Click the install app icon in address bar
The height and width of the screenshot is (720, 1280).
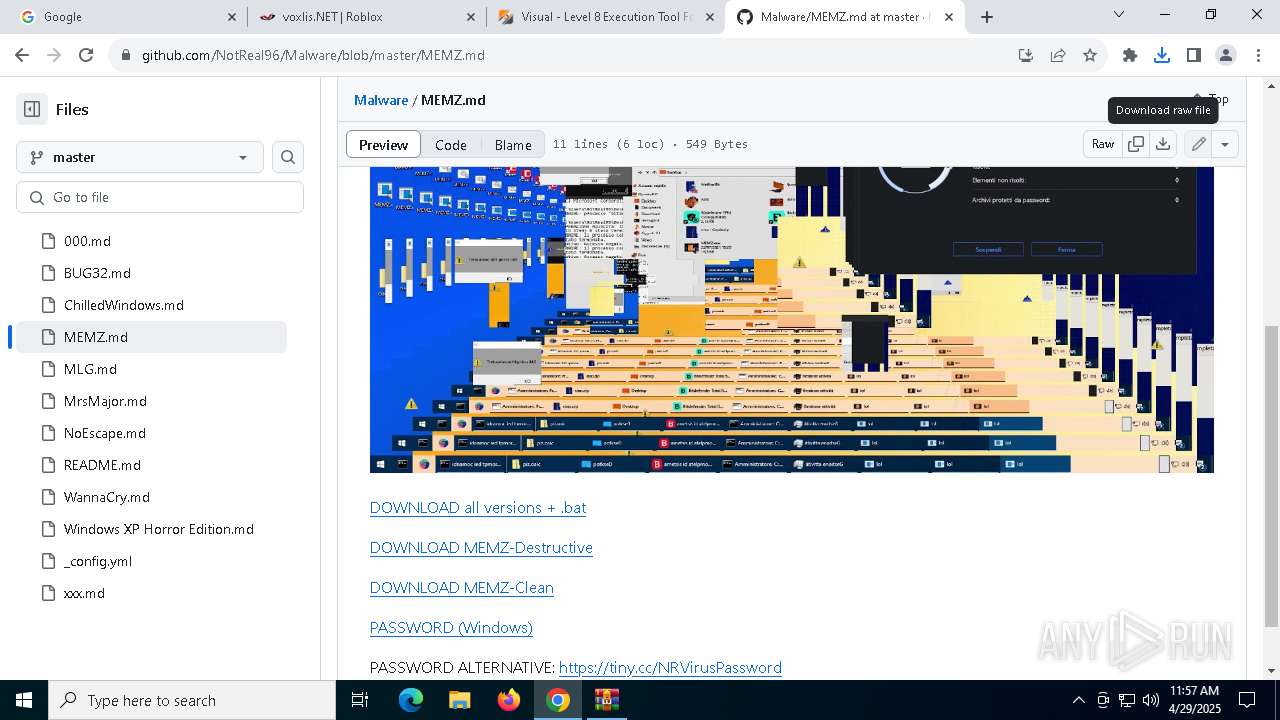[1026, 56]
